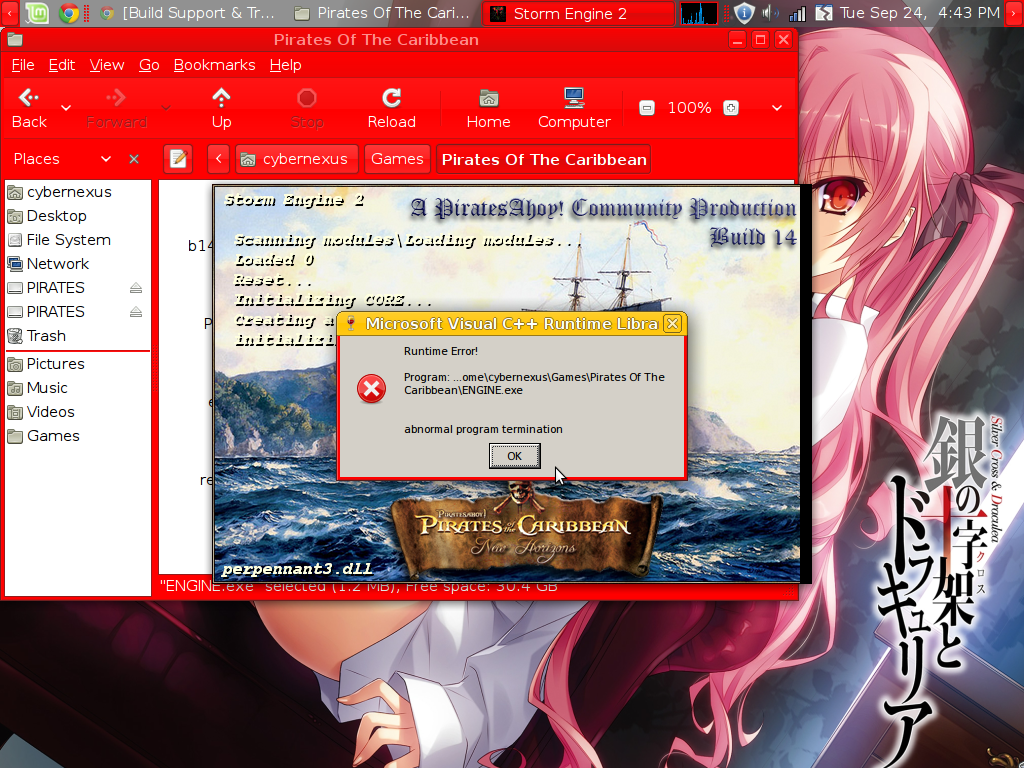Viewport: 1024px width, 768px height.
Task: Open the Edit menu
Action: click(x=61, y=65)
